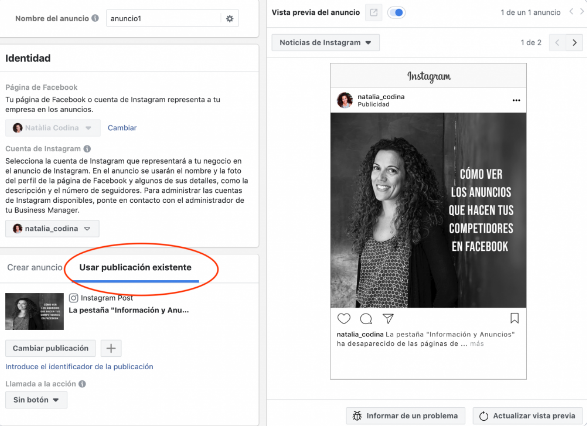This screenshot has width=587, height=426.
Task: Click the post title 'La pestaña Información y Anu...'
Action: [128, 310]
